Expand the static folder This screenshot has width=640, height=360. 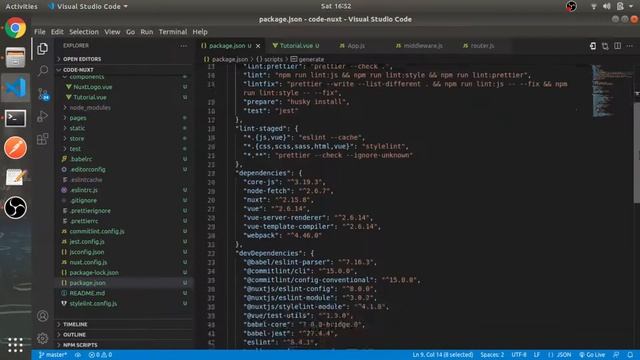click(x=77, y=128)
